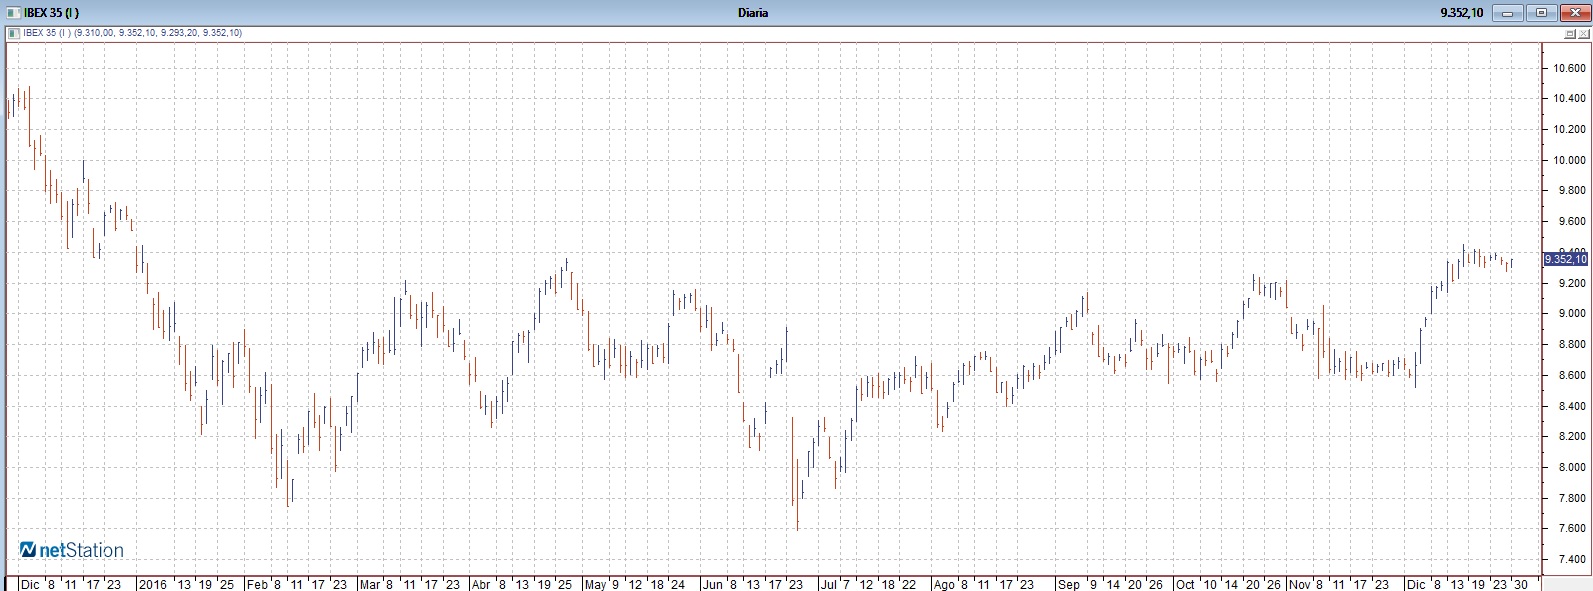Minimize the IBEX 35 chart window
Screen dimensions: 1593x591
[1508, 13]
